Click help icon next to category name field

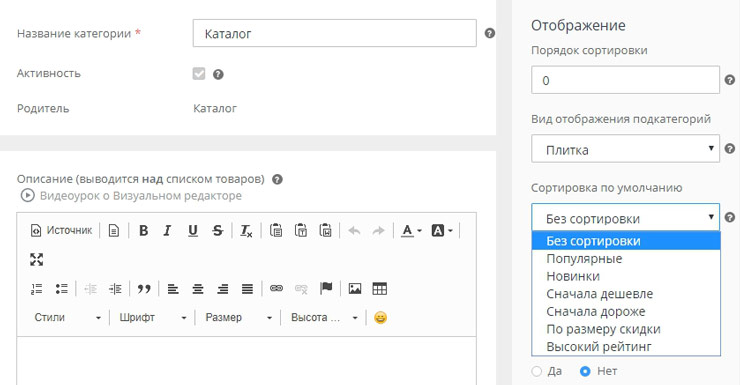(x=490, y=33)
